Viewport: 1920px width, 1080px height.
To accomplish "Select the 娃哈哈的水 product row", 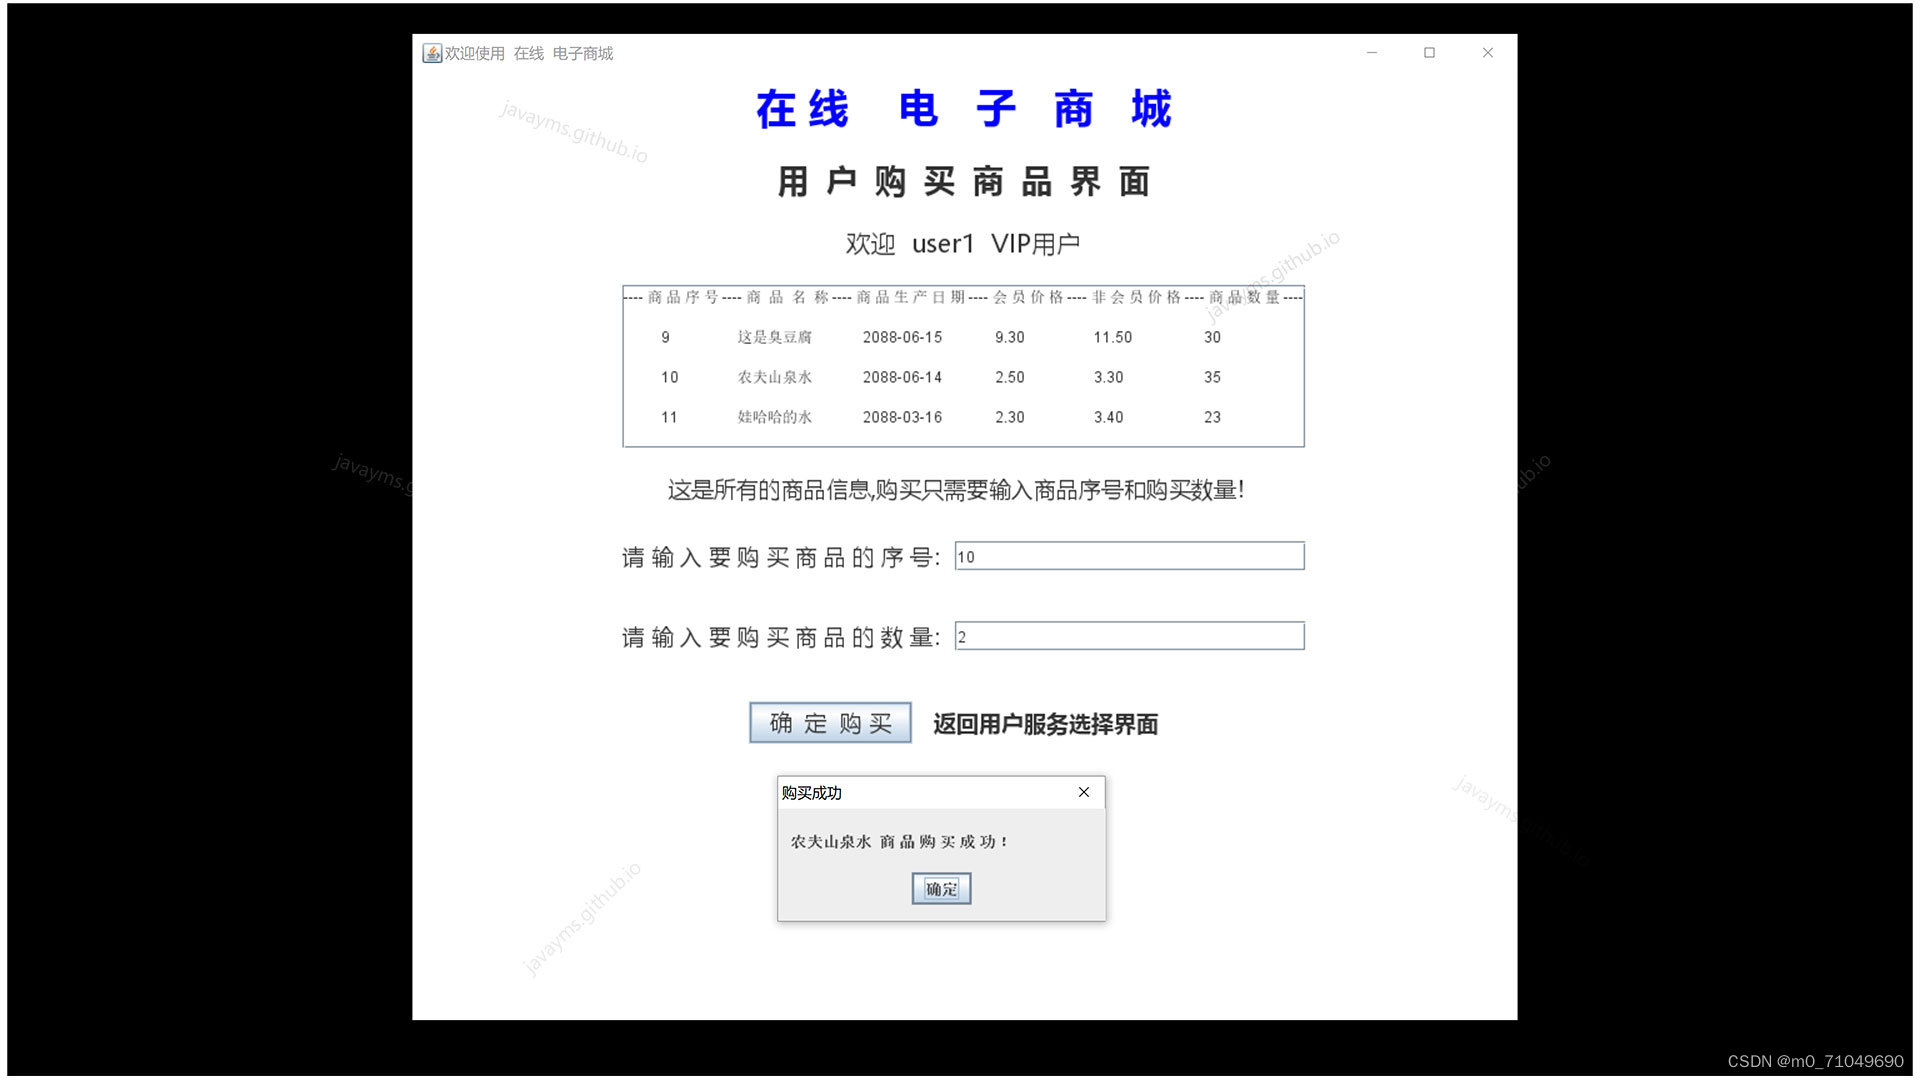I will (774, 417).
